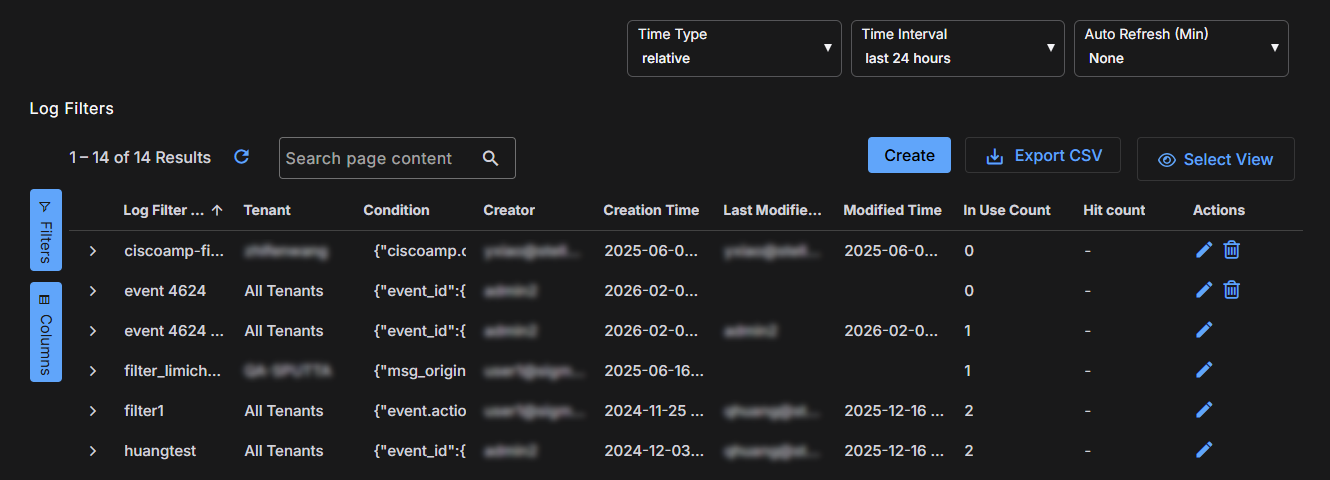This screenshot has width=1330, height=480.
Task: Refresh the log filters results list
Action: 241,157
